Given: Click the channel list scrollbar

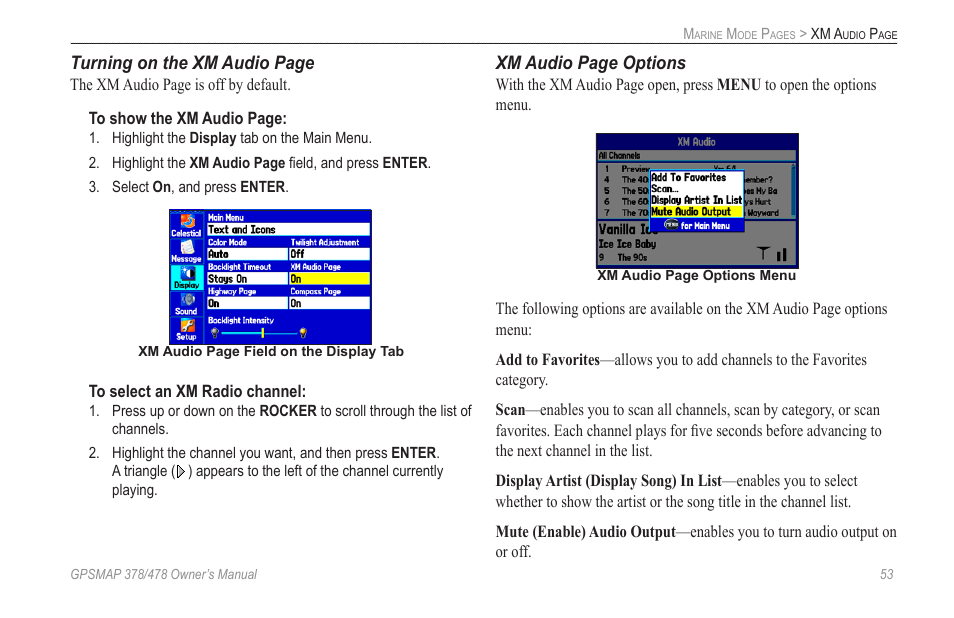Looking at the screenshot, I should [793, 190].
